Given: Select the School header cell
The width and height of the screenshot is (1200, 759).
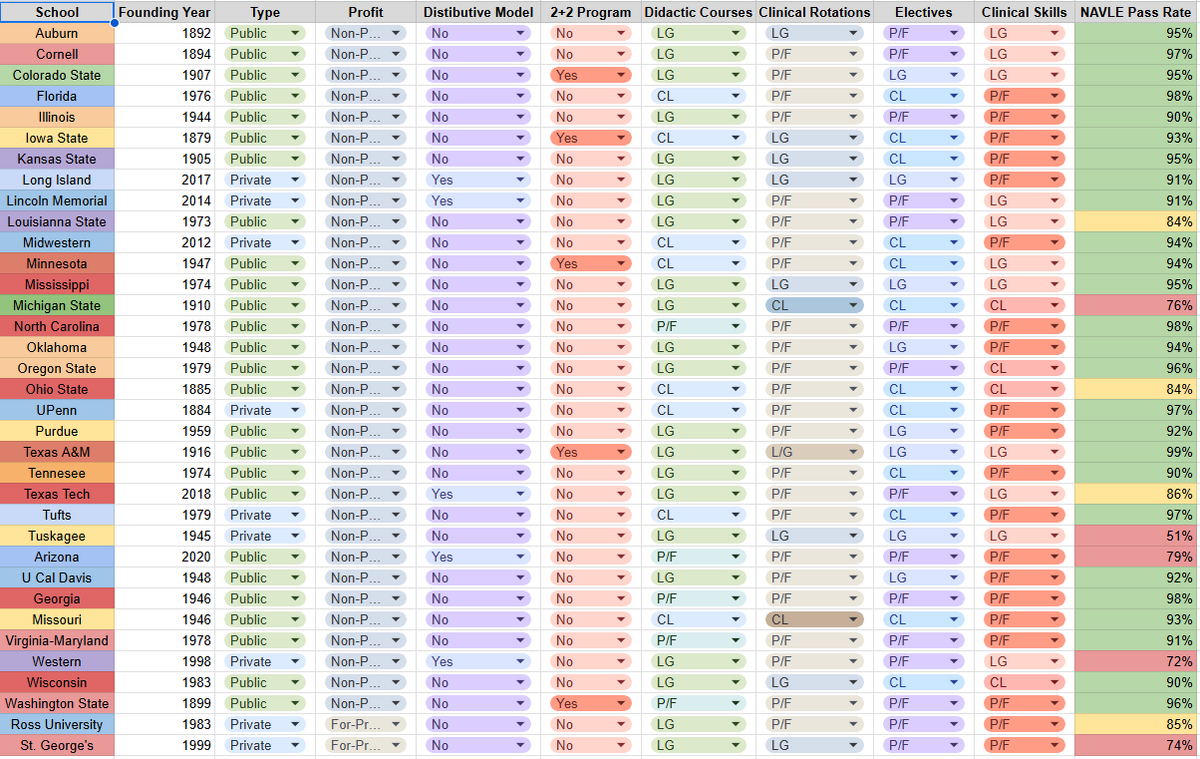Looking at the screenshot, I should [57, 12].
